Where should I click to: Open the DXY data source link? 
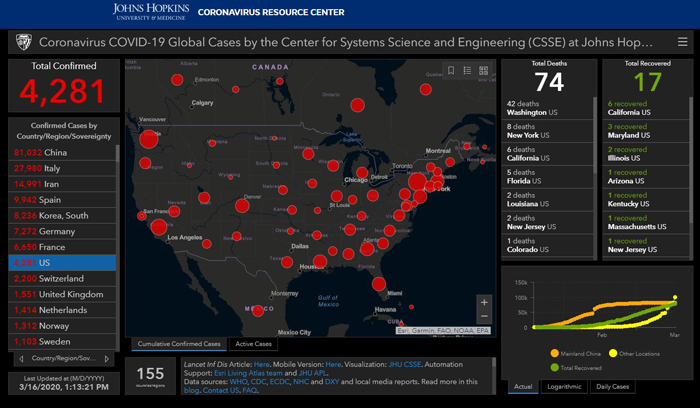[332, 382]
